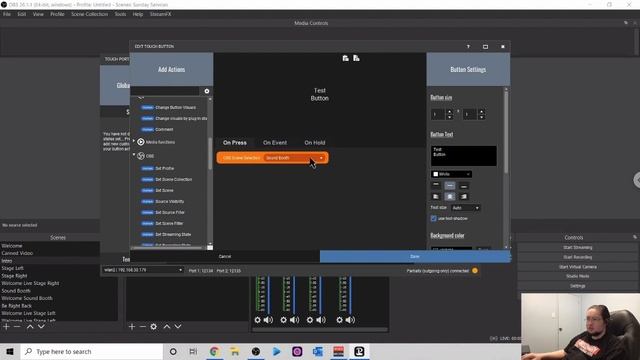Open the White text color dropdown
Viewport: 640px width, 360px height.
pyautogui.click(x=451, y=174)
